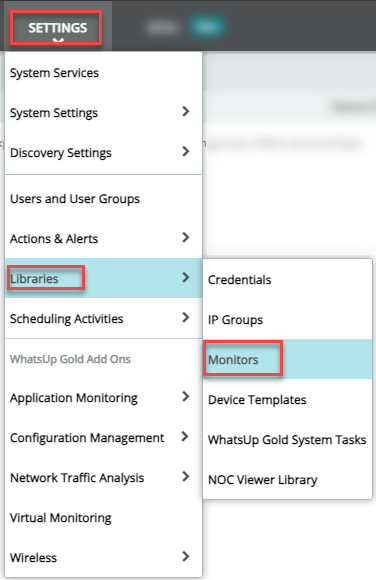Screen dimensions: 376x580
Task: Open the Wireless menu item
Action: point(103,558)
